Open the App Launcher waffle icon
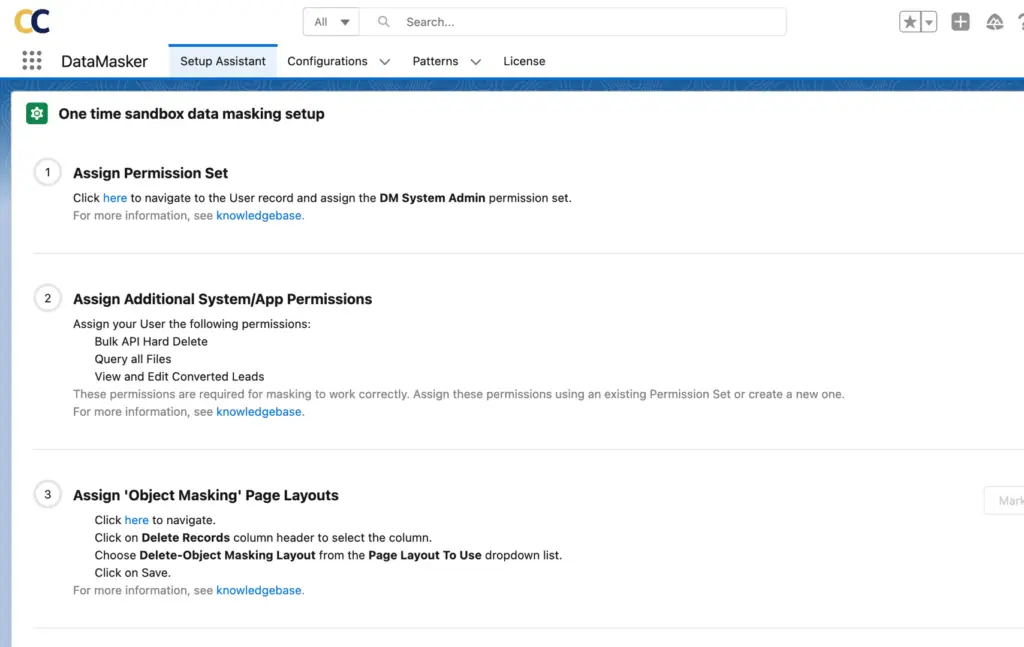1024x647 pixels. click(31, 60)
